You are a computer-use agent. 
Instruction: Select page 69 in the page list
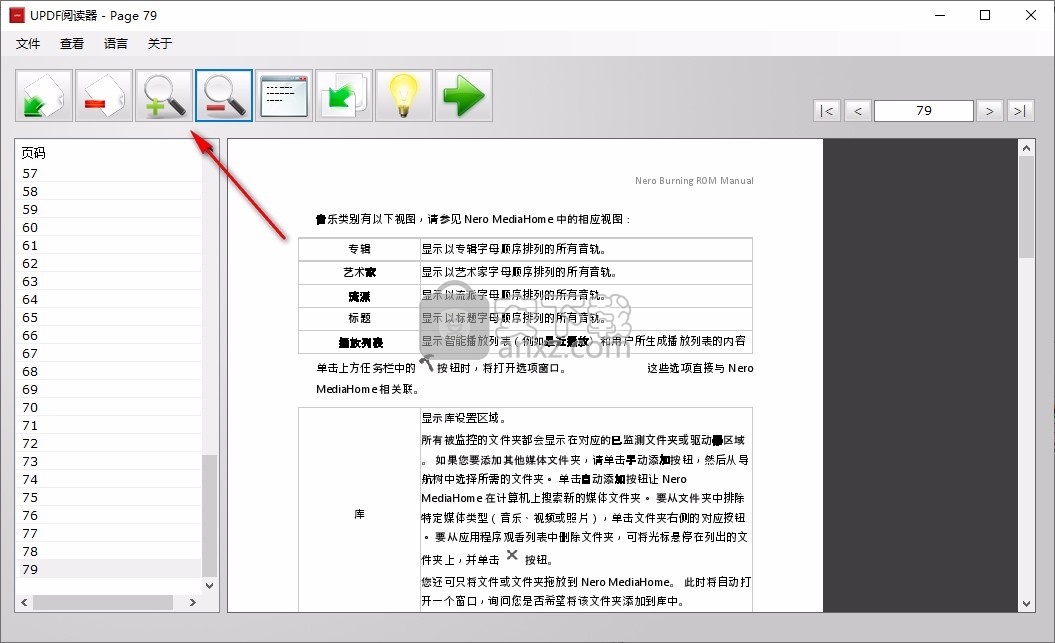click(108, 389)
